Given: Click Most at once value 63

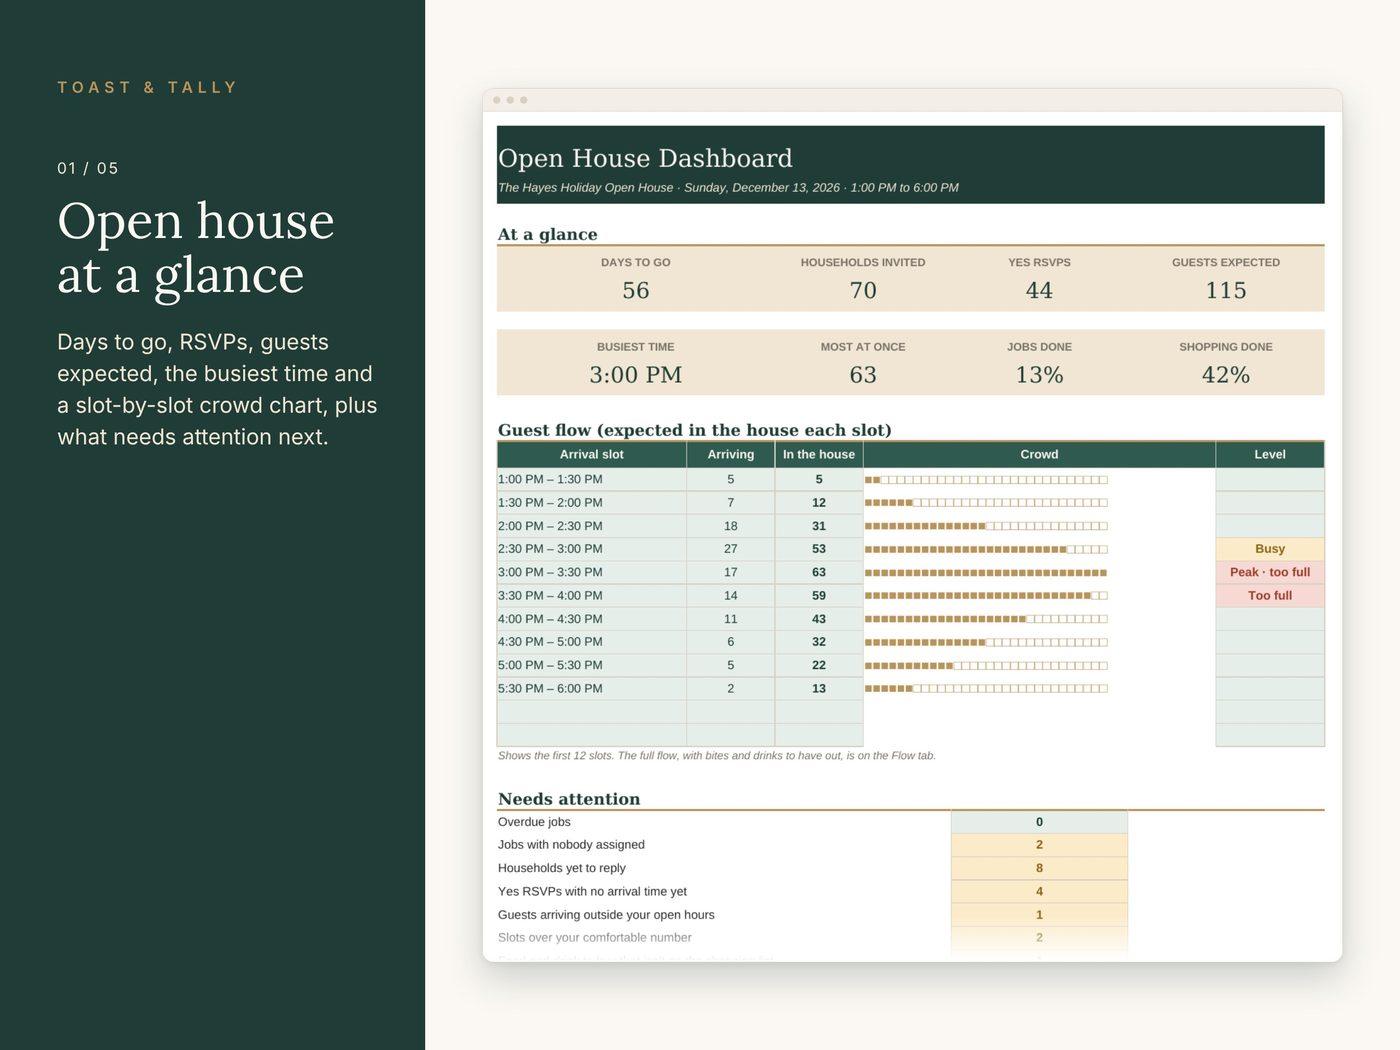Looking at the screenshot, I should point(863,375).
